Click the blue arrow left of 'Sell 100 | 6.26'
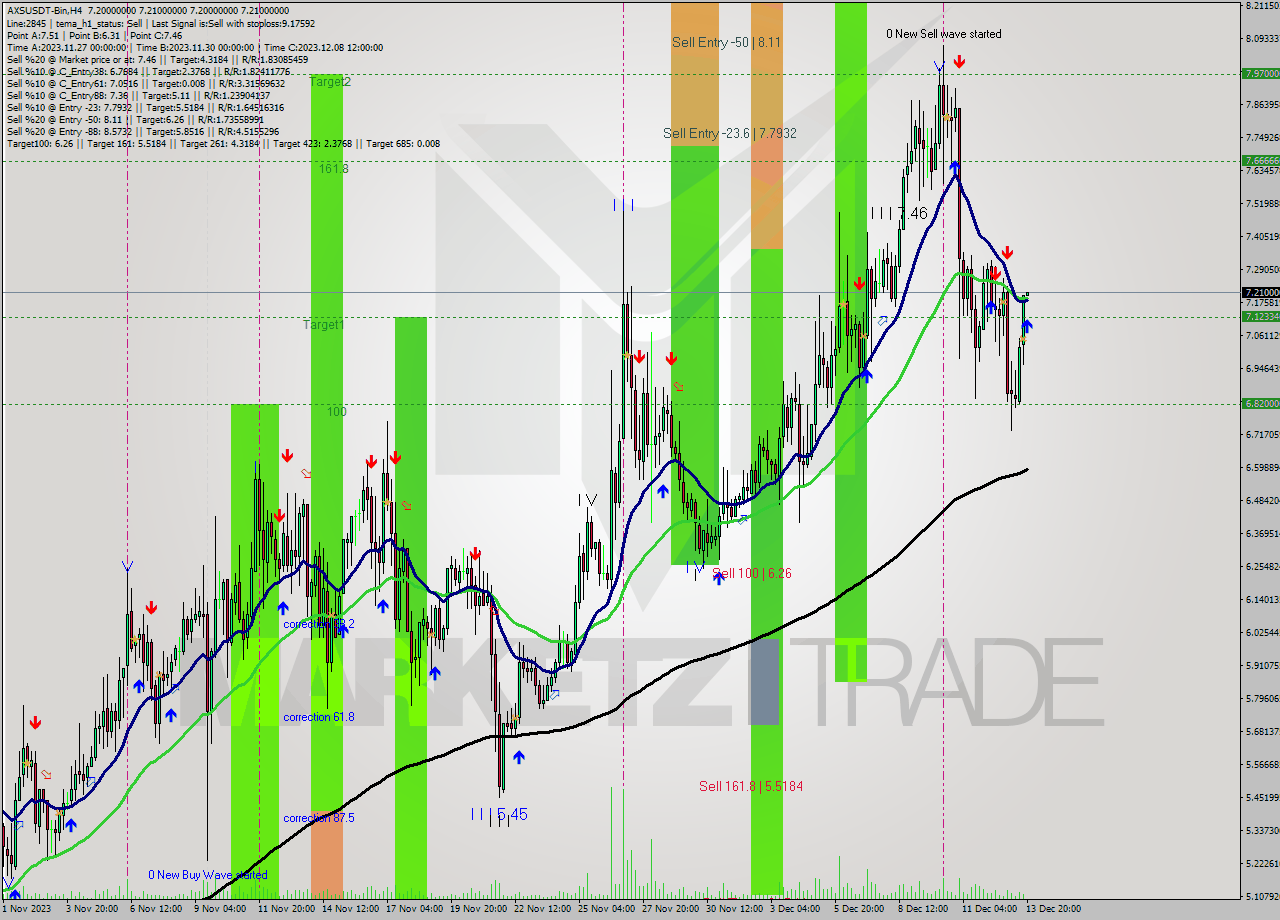This screenshot has height=920, width=1280. [718, 578]
